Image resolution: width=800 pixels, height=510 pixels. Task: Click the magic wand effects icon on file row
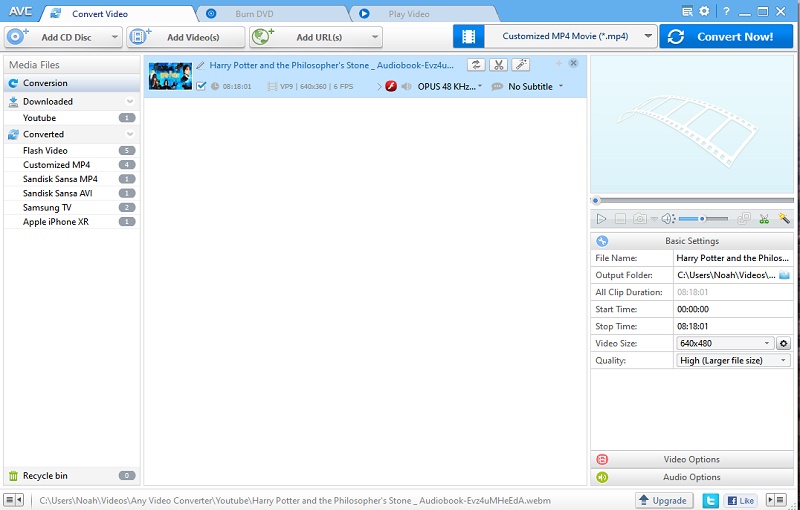[x=521, y=65]
